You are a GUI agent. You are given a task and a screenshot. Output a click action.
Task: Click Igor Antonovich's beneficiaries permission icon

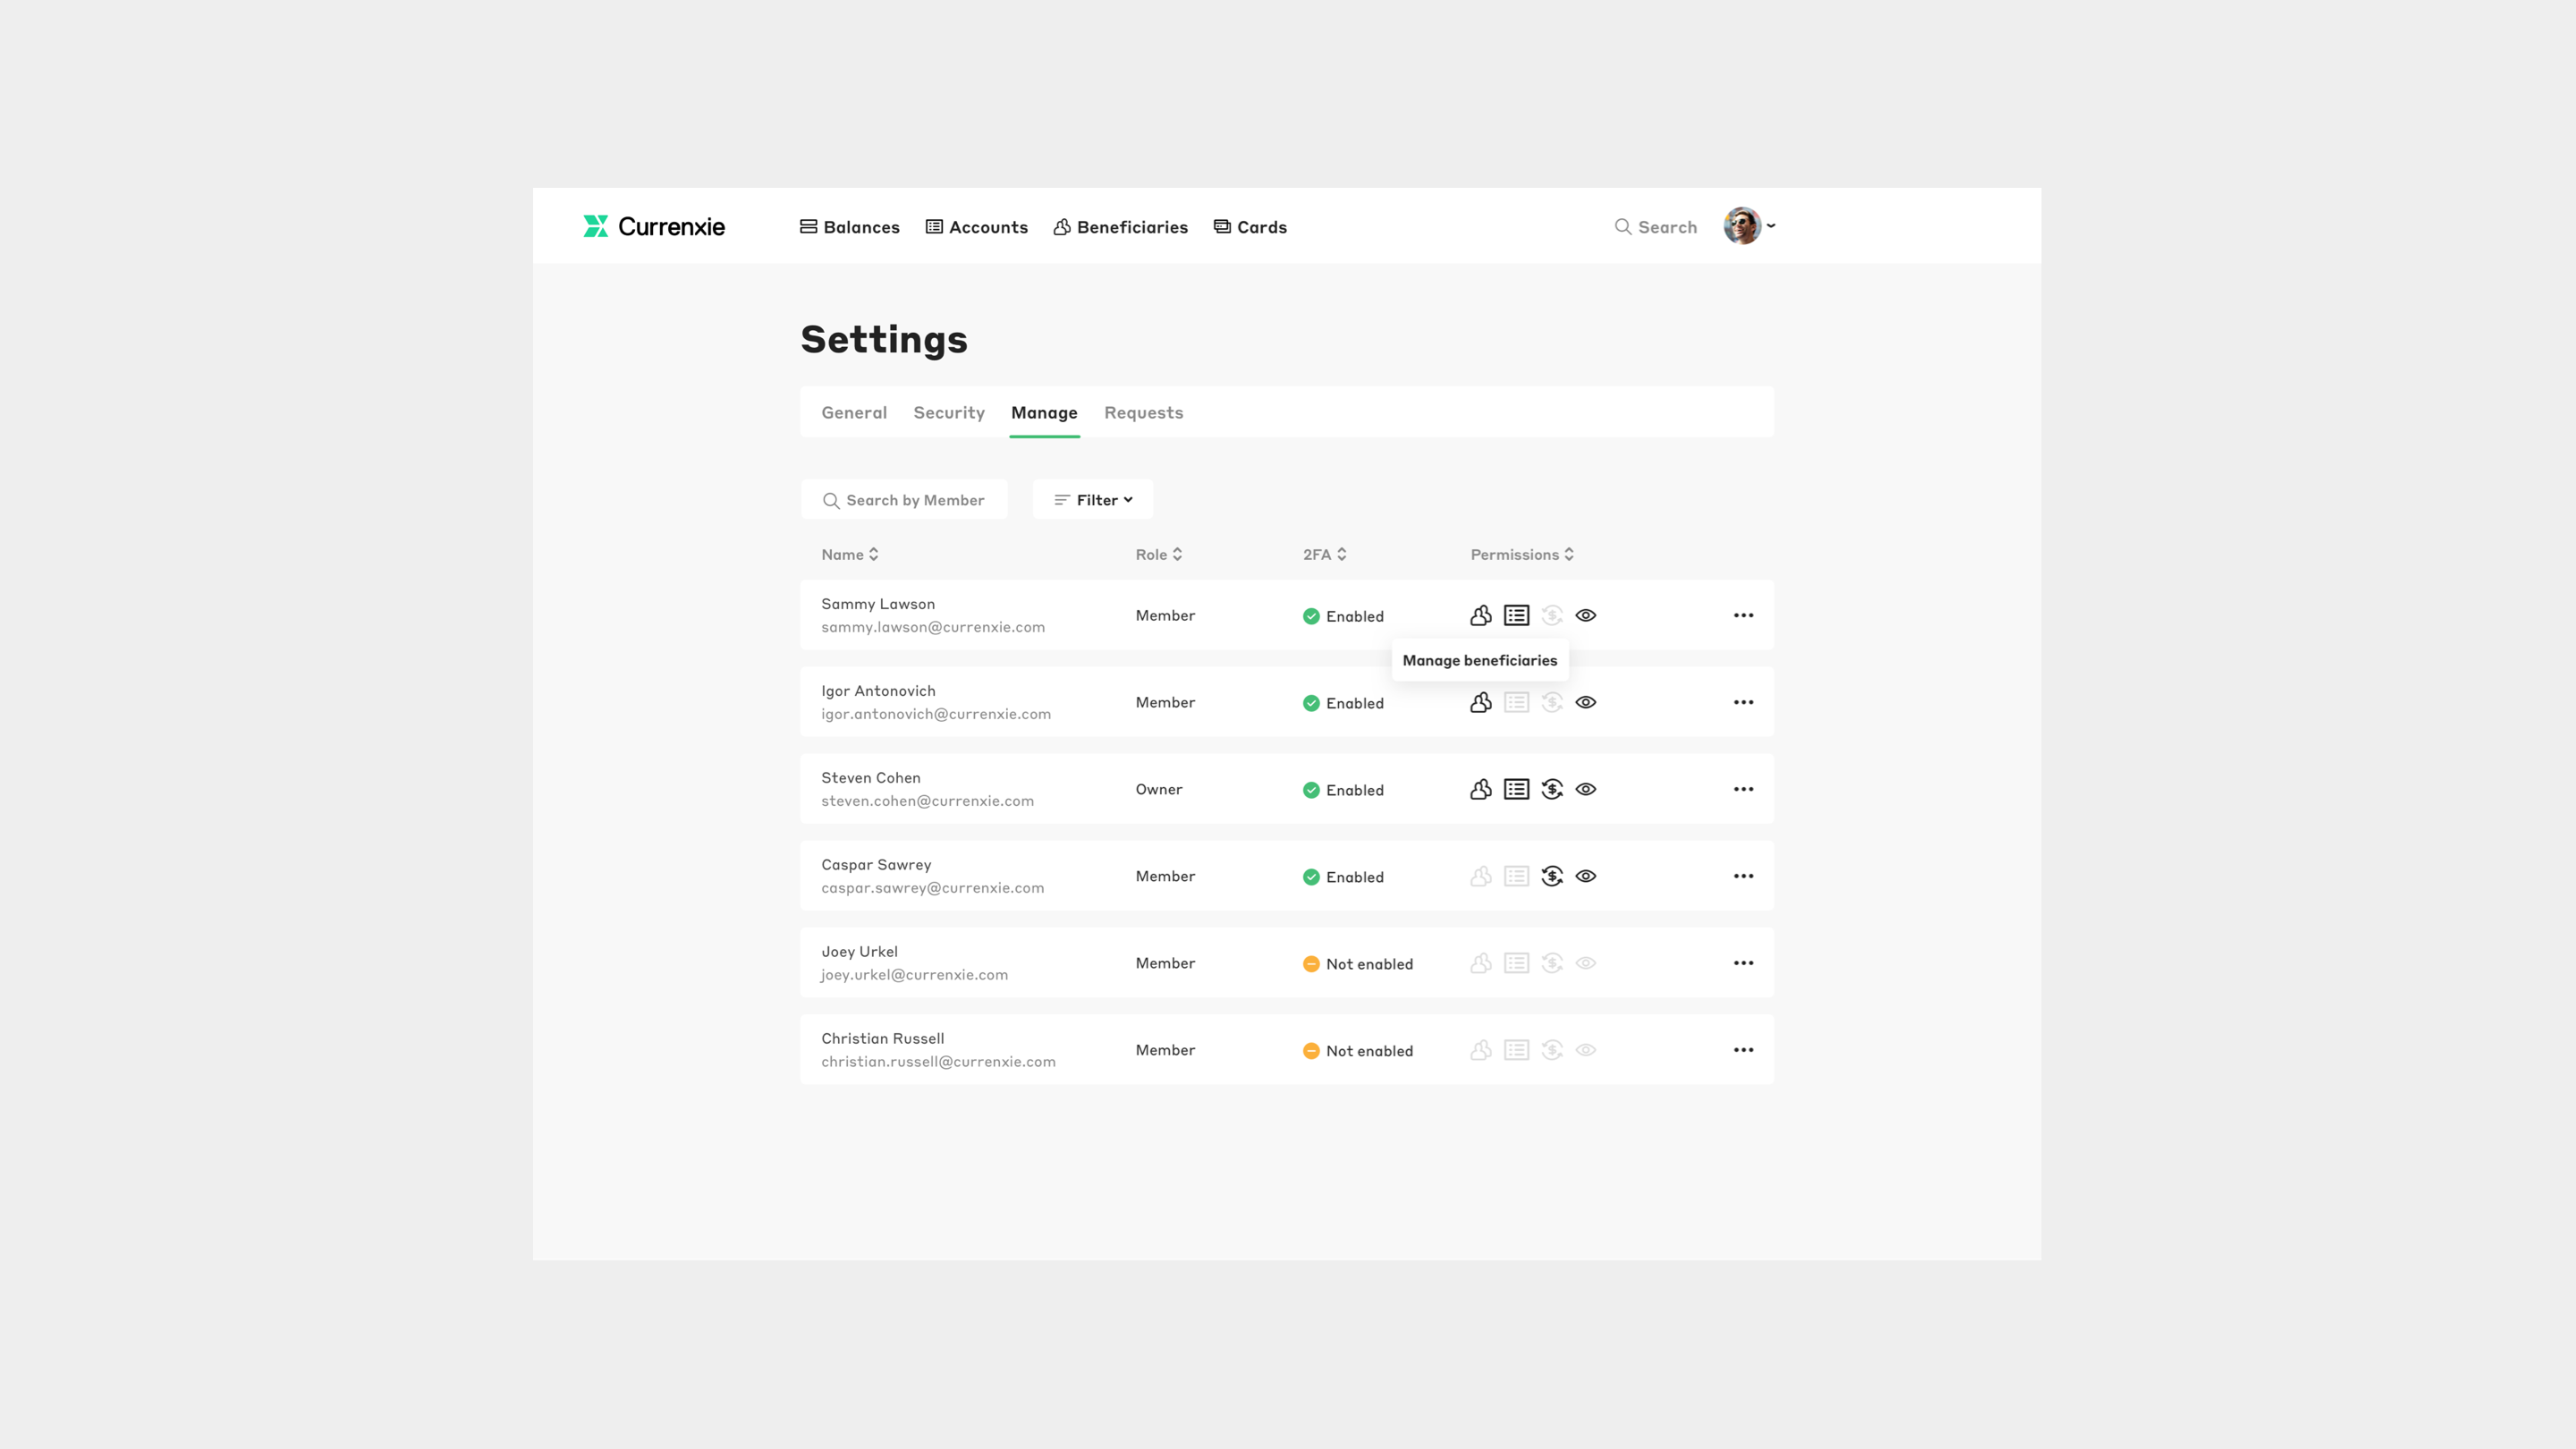point(1480,703)
